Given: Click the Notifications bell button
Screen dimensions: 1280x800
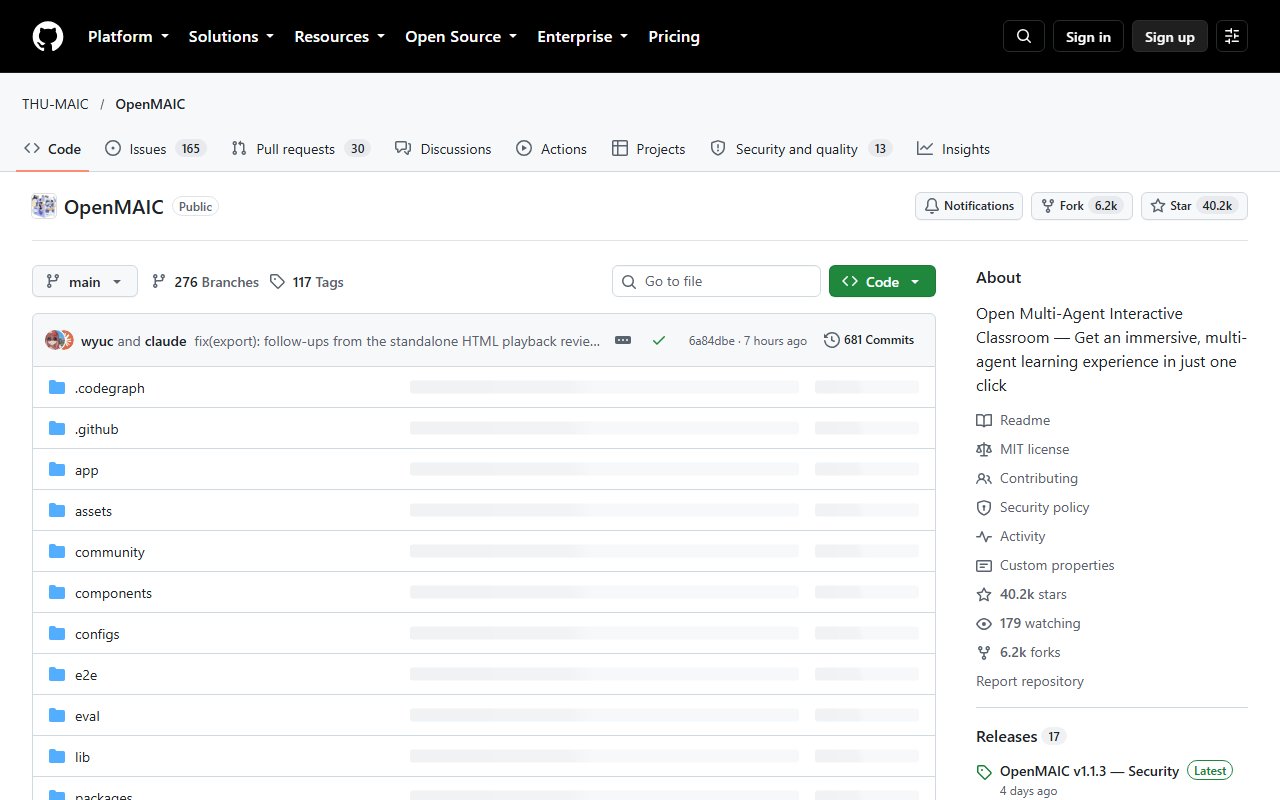Looking at the screenshot, I should tap(969, 206).
